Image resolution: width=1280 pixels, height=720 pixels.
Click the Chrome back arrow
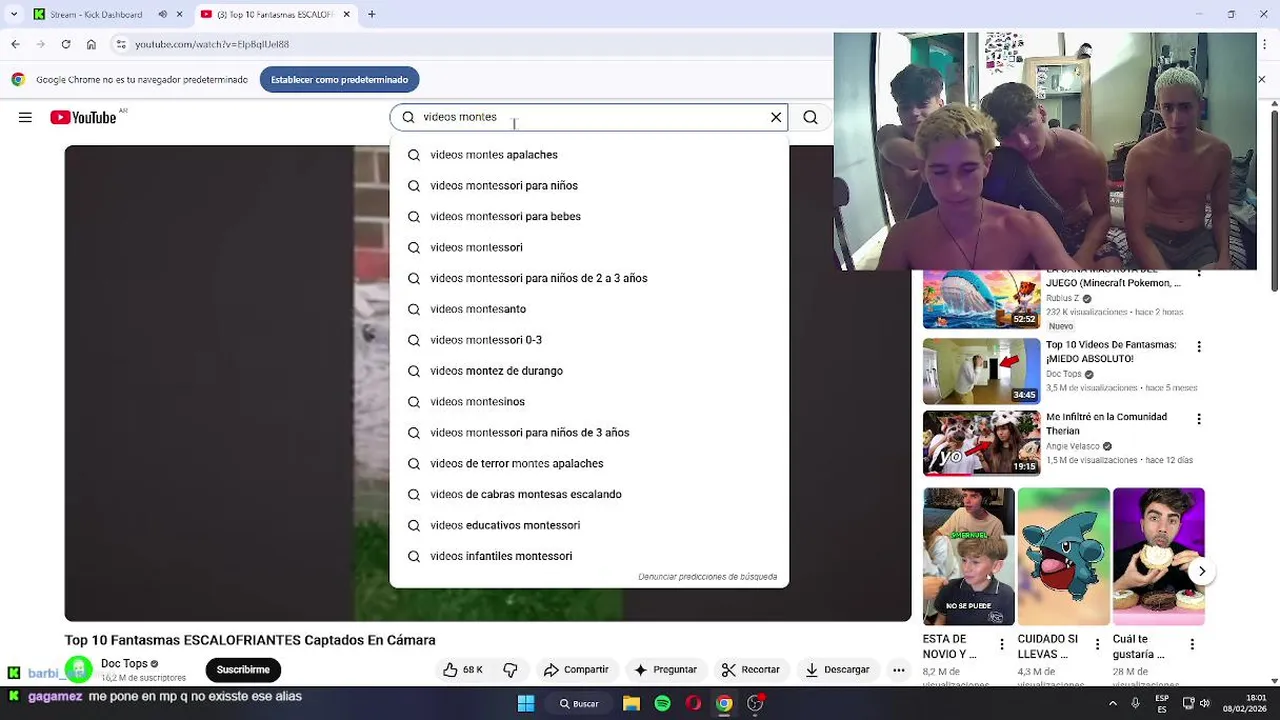pos(15,44)
